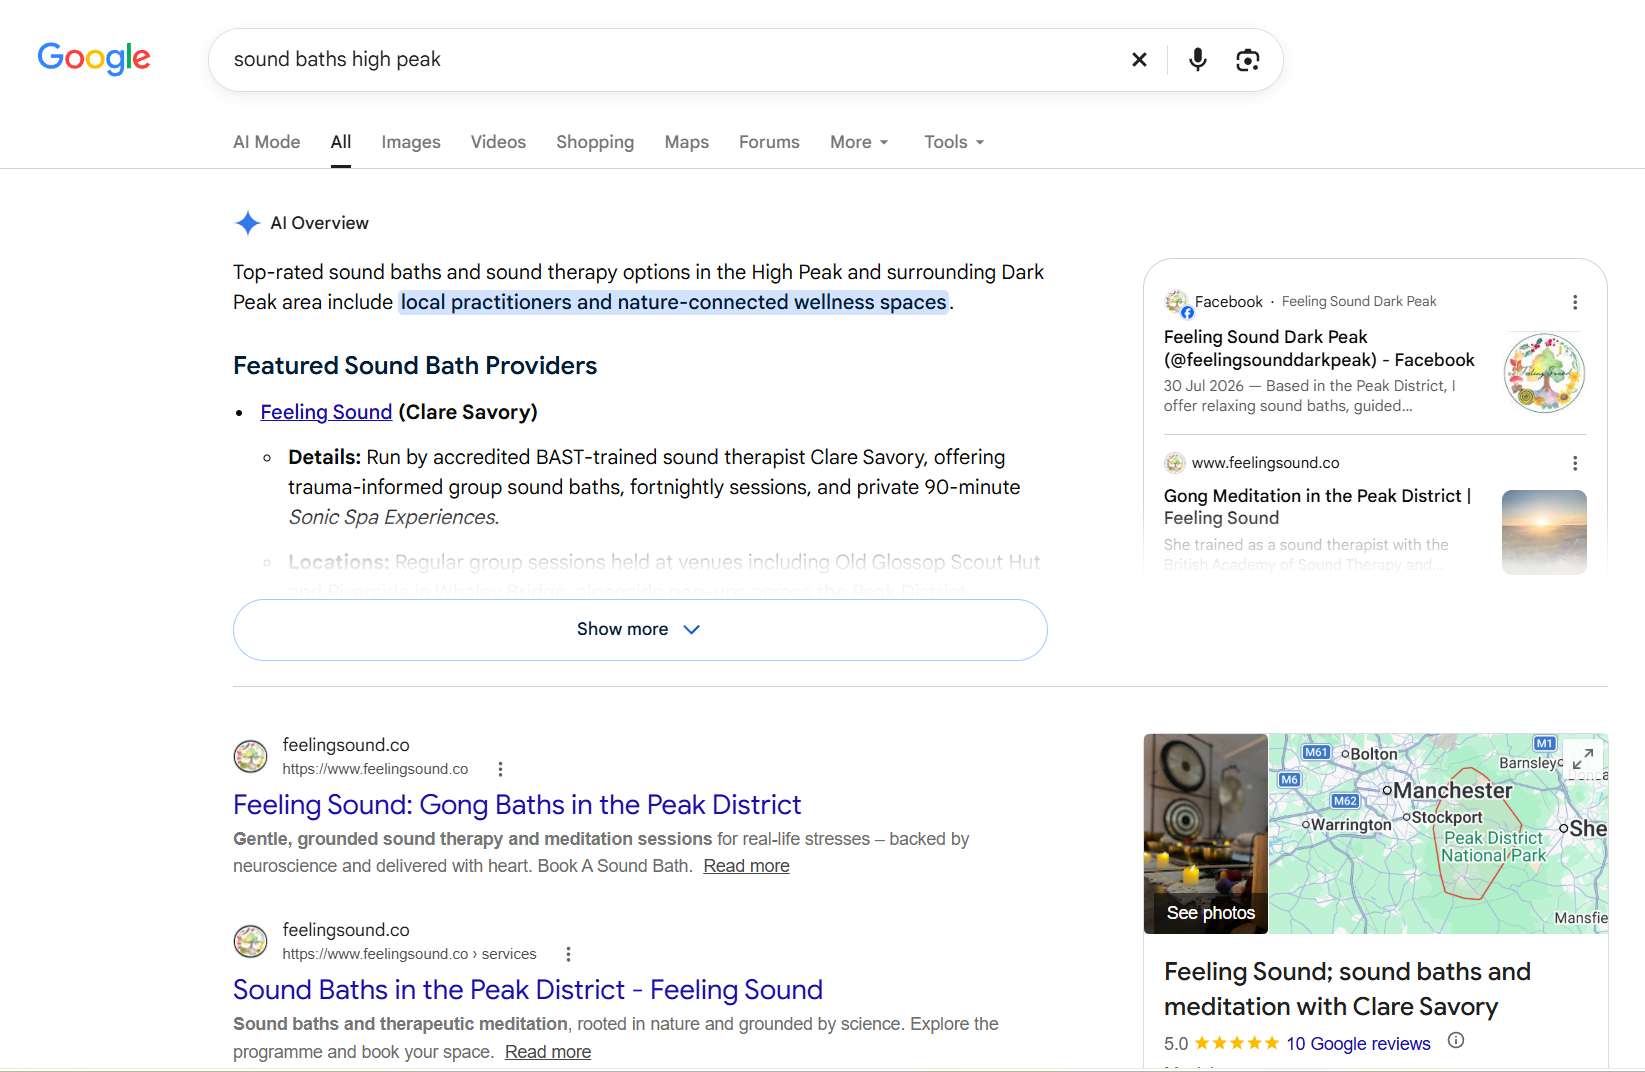Switch to Videos tab
Viewport: 1645px width, 1072px height.
[498, 142]
